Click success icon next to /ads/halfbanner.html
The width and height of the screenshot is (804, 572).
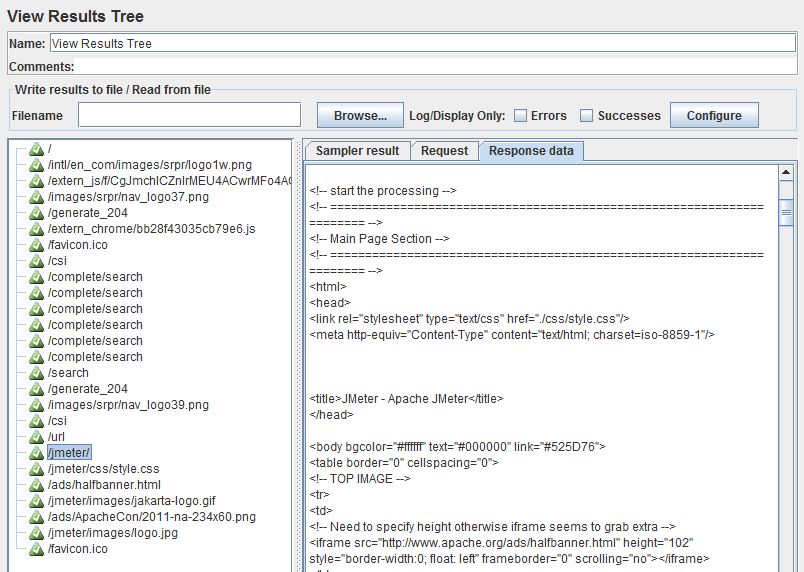point(37,485)
